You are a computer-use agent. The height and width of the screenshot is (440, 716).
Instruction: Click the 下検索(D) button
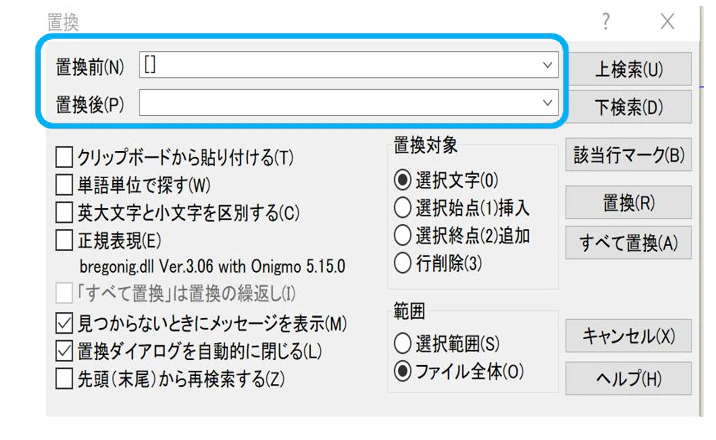[628, 107]
